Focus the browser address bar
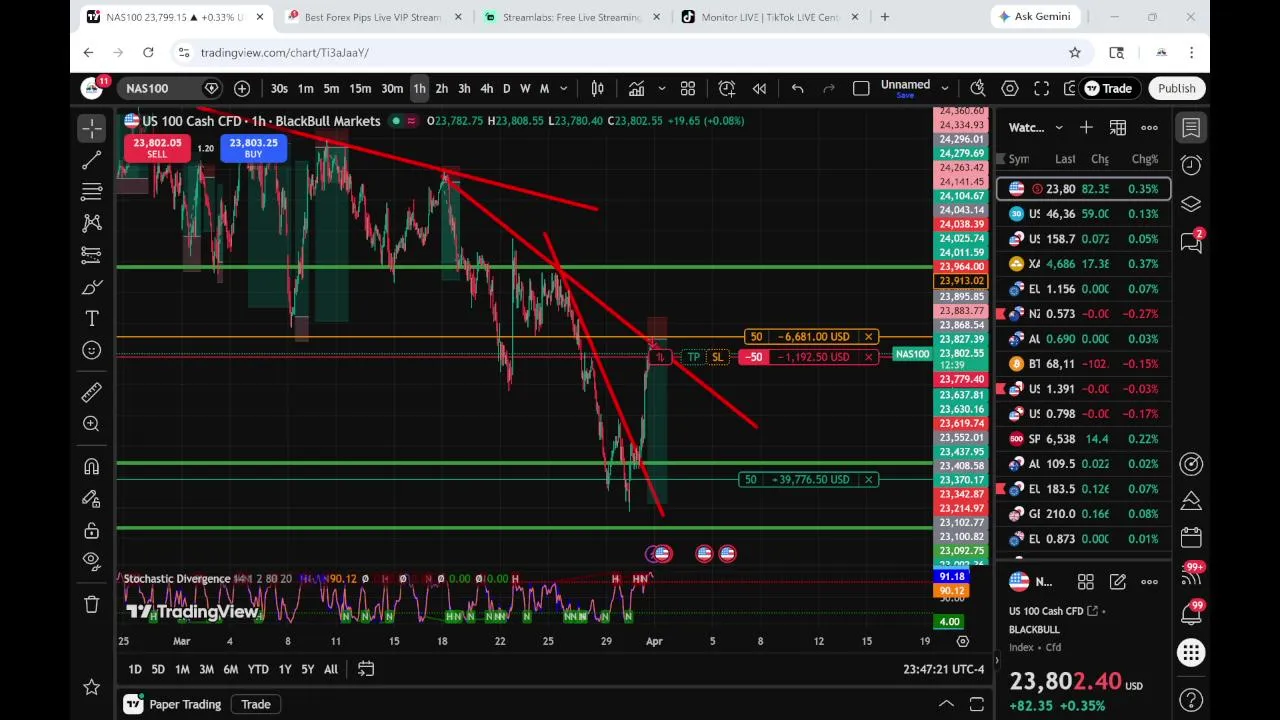The image size is (1280, 720). (x=620, y=52)
